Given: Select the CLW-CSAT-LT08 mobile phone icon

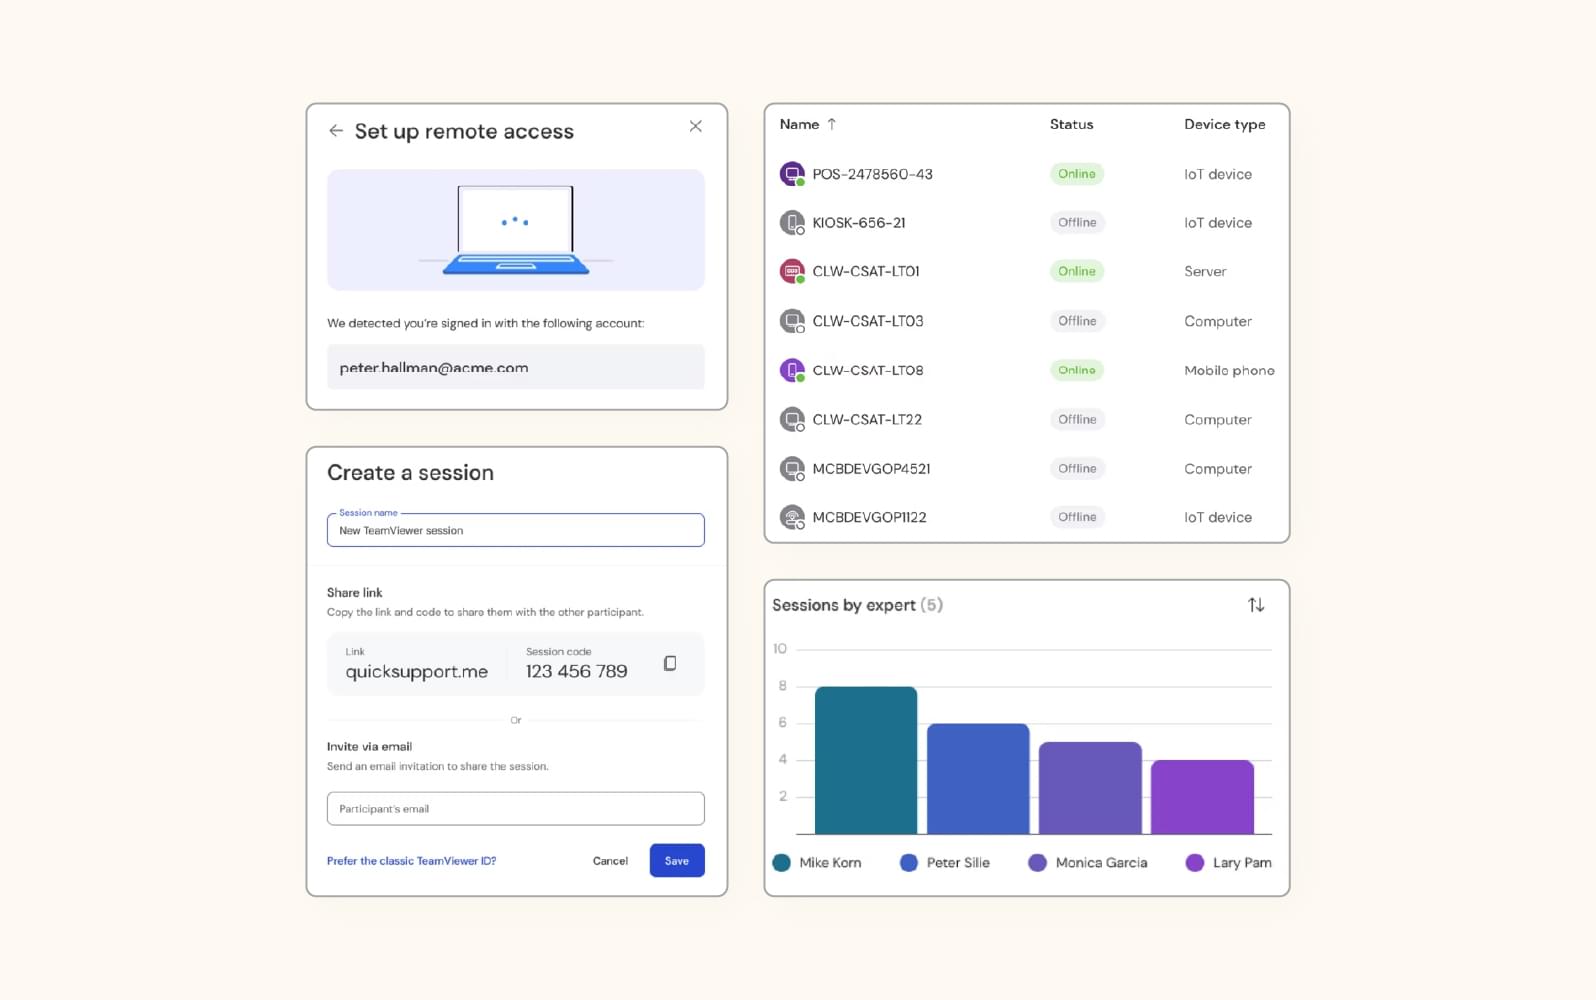Looking at the screenshot, I should (x=792, y=370).
